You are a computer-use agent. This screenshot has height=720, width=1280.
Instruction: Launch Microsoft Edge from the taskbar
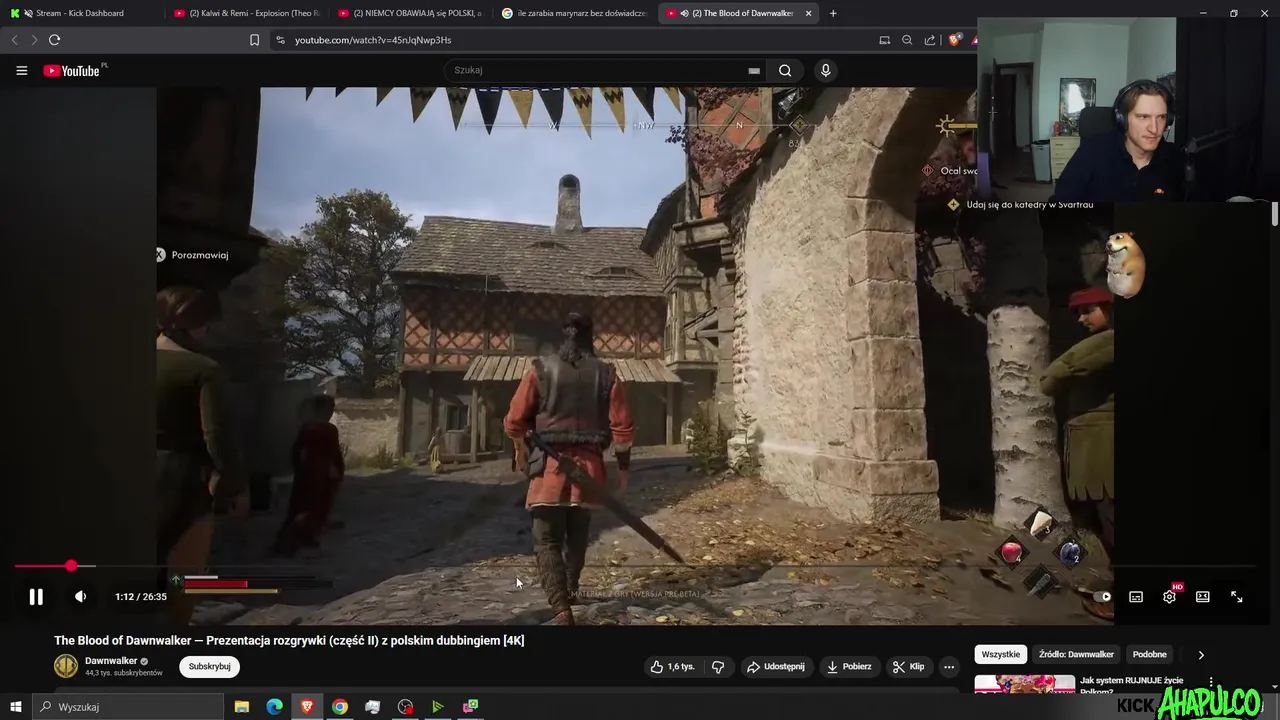point(274,707)
